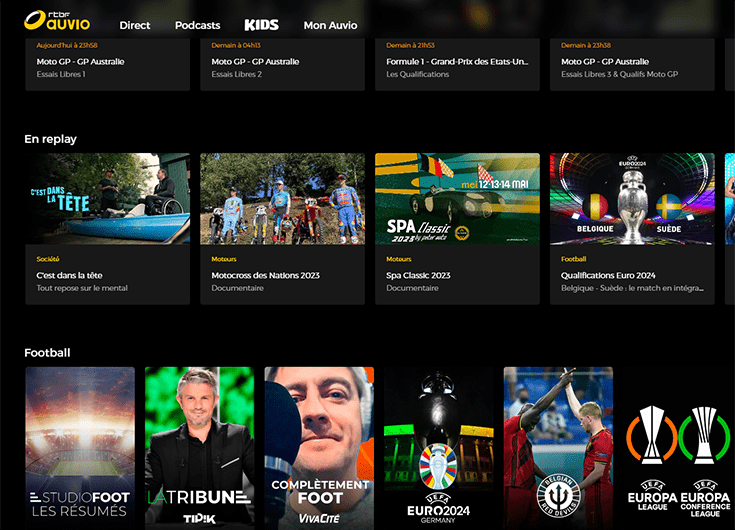Open C'est dans la tête thumbnail
735x530 pixels.
point(108,199)
